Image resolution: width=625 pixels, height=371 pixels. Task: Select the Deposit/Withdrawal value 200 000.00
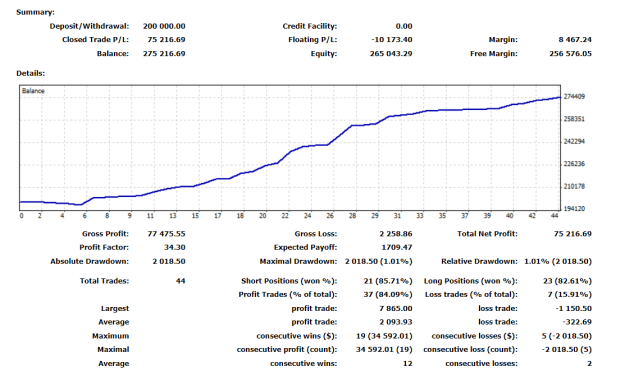point(164,26)
